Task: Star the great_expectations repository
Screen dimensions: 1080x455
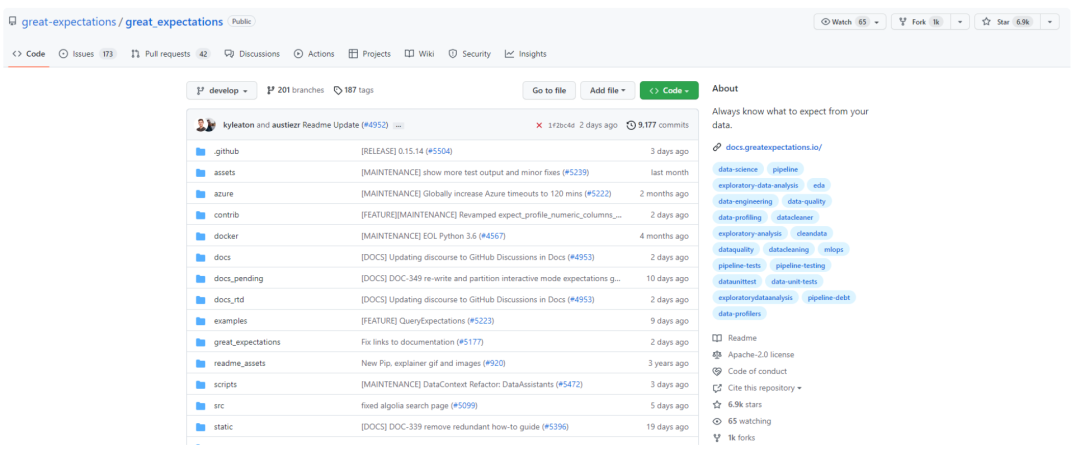Action: [x=1013, y=22]
